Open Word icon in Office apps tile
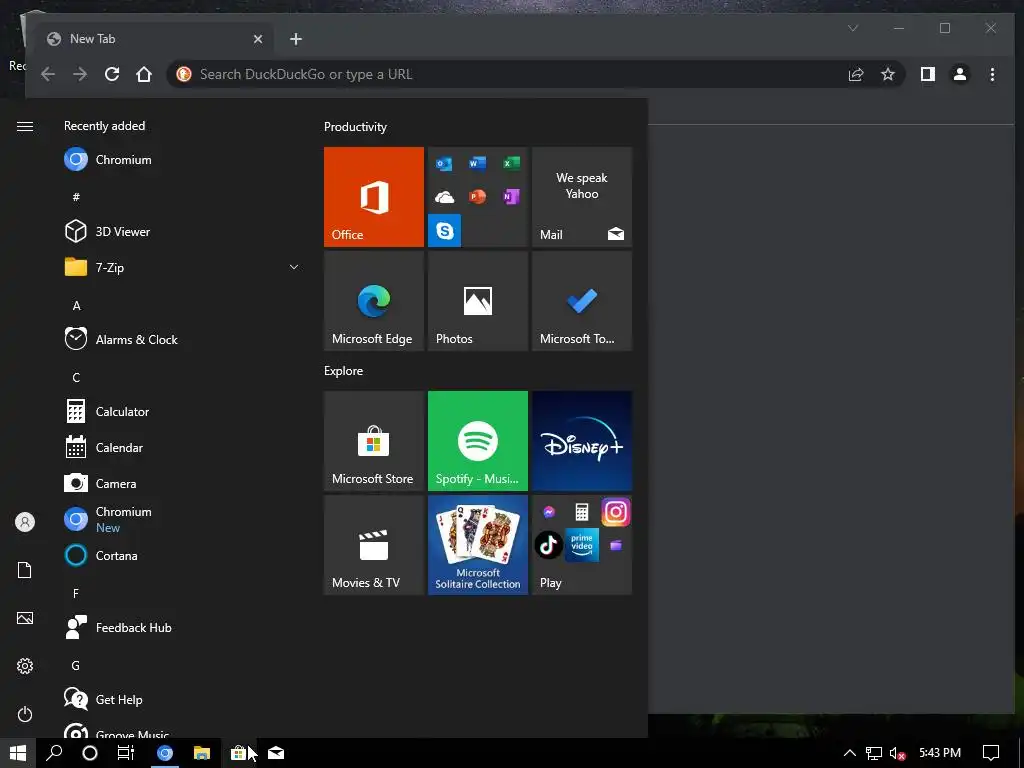This screenshot has width=1024, height=768. 477,163
